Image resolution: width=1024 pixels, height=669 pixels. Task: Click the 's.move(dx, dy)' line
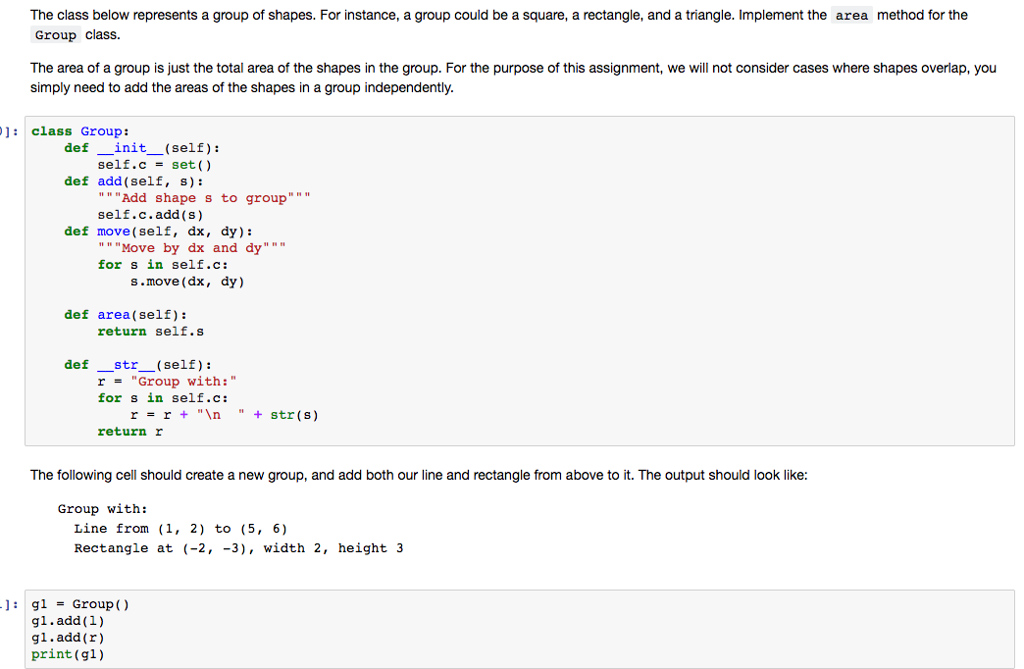pos(187,281)
